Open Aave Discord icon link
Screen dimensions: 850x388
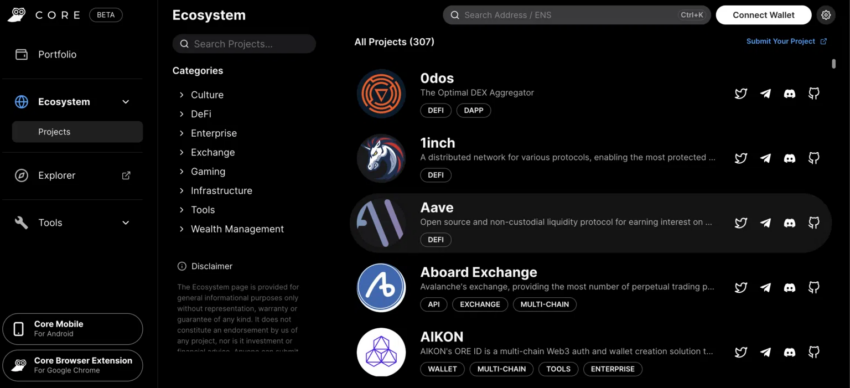[x=790, y=223]
